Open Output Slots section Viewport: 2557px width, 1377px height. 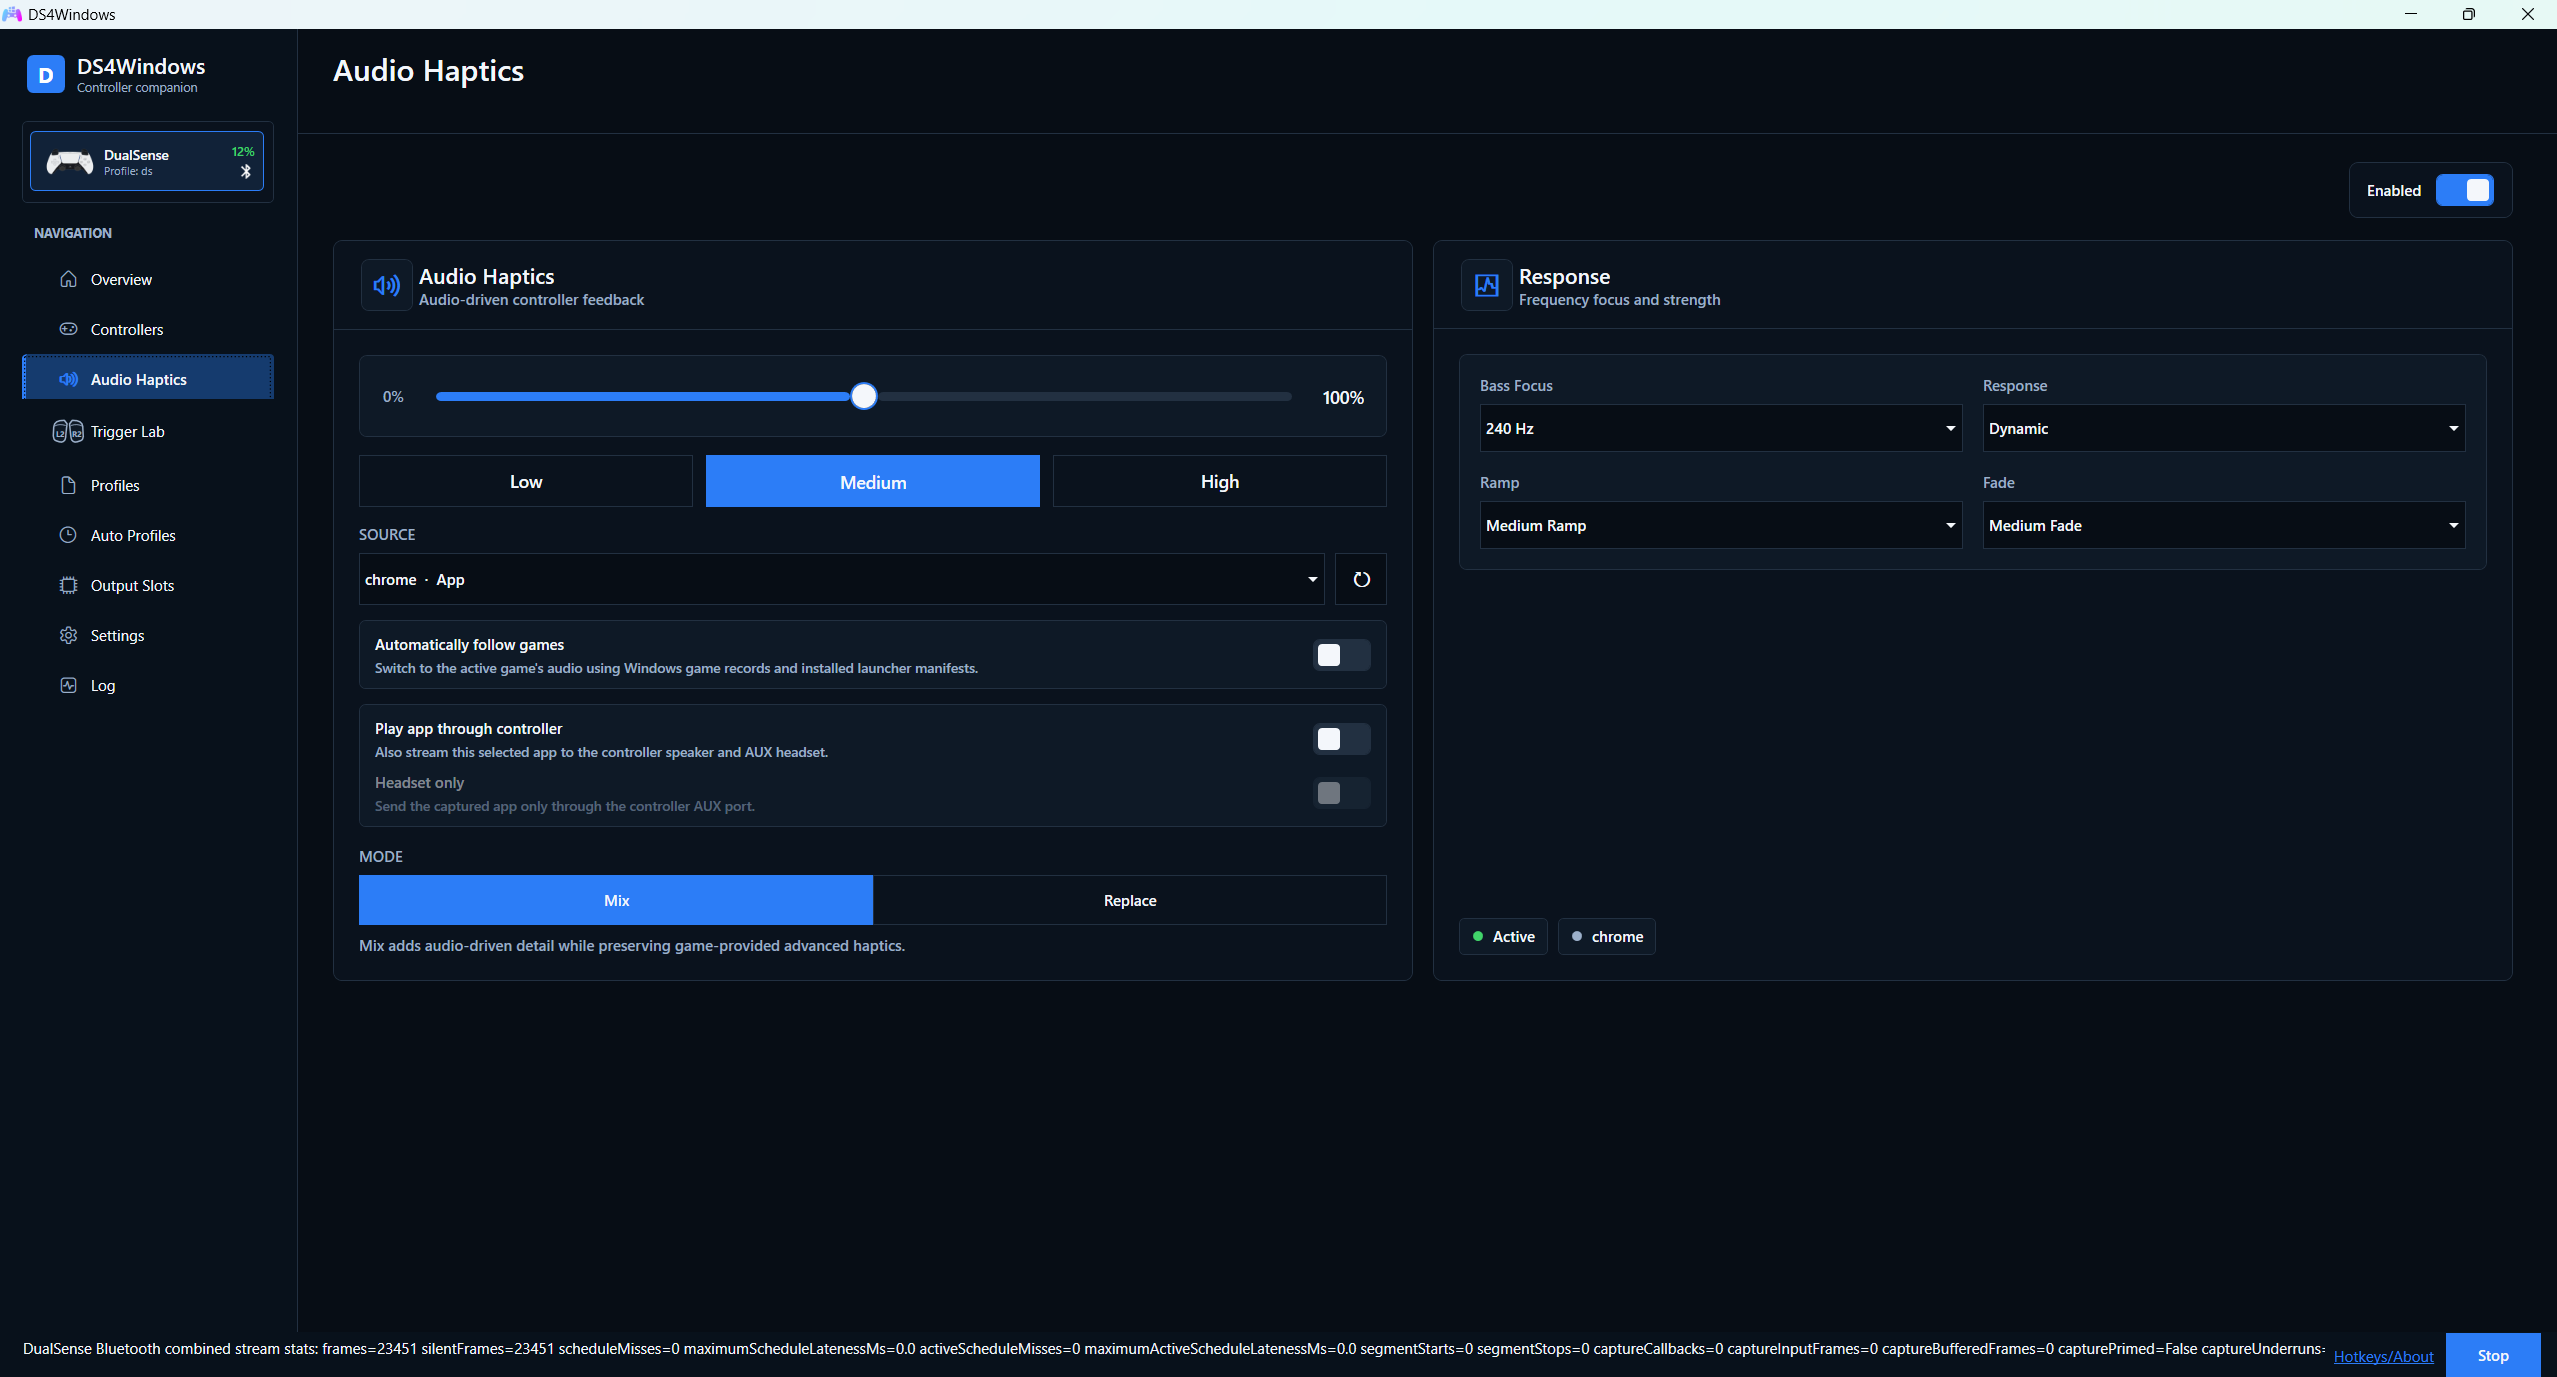click(148, 585)
